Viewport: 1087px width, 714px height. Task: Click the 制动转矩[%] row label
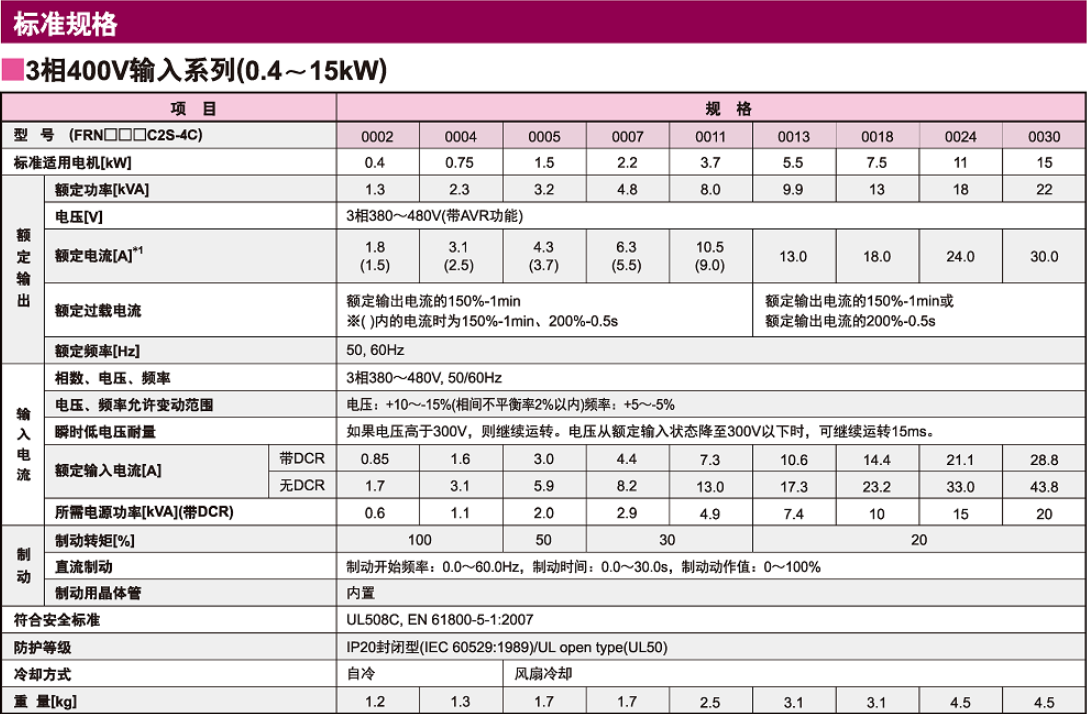(95, 541)
